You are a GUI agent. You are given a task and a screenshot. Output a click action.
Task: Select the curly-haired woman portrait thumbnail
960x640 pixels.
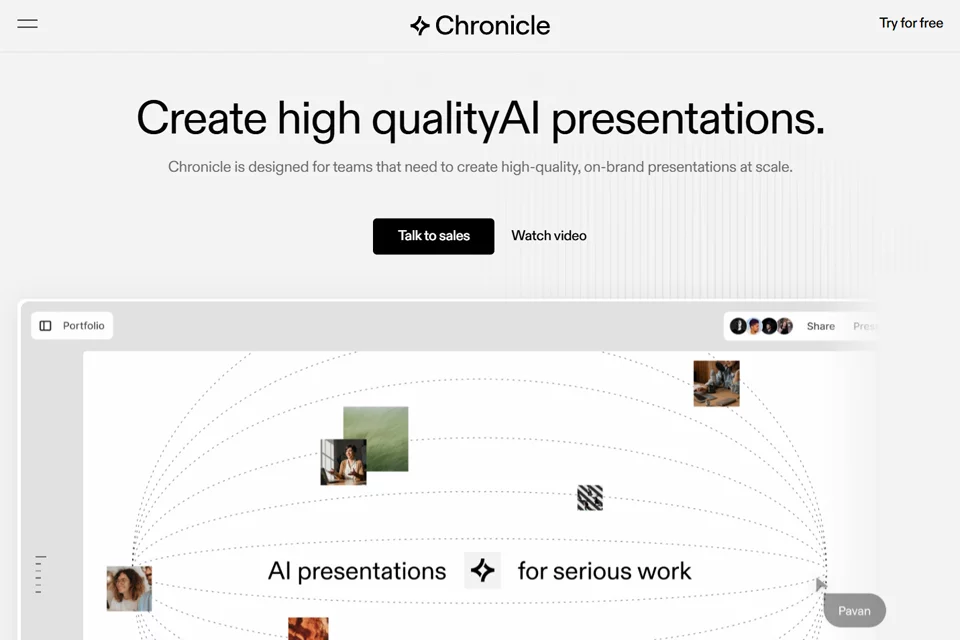(x=129, y=589)
